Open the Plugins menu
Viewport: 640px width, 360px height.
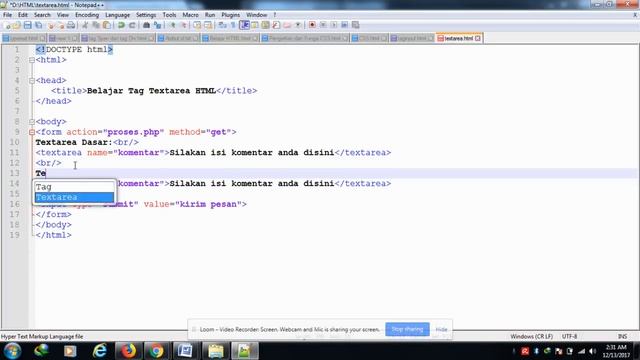(x=231, y=15)
